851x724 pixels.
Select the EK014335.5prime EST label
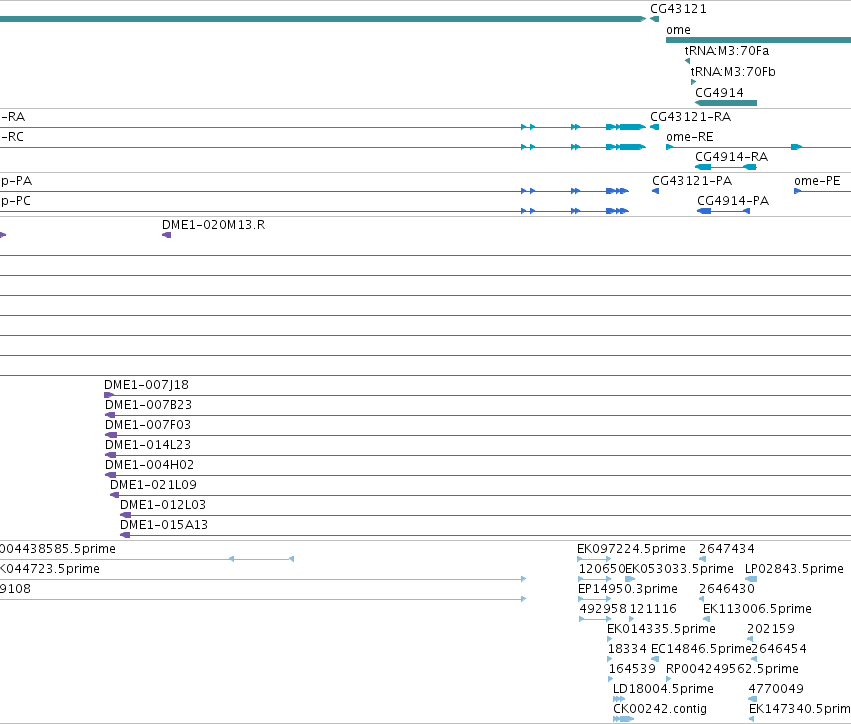coord(661,629)
